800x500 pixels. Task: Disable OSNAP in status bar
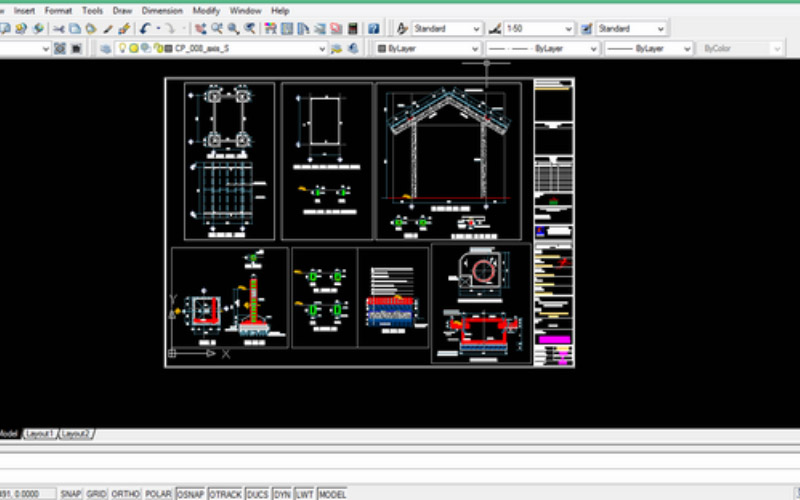tap(190, 494)
